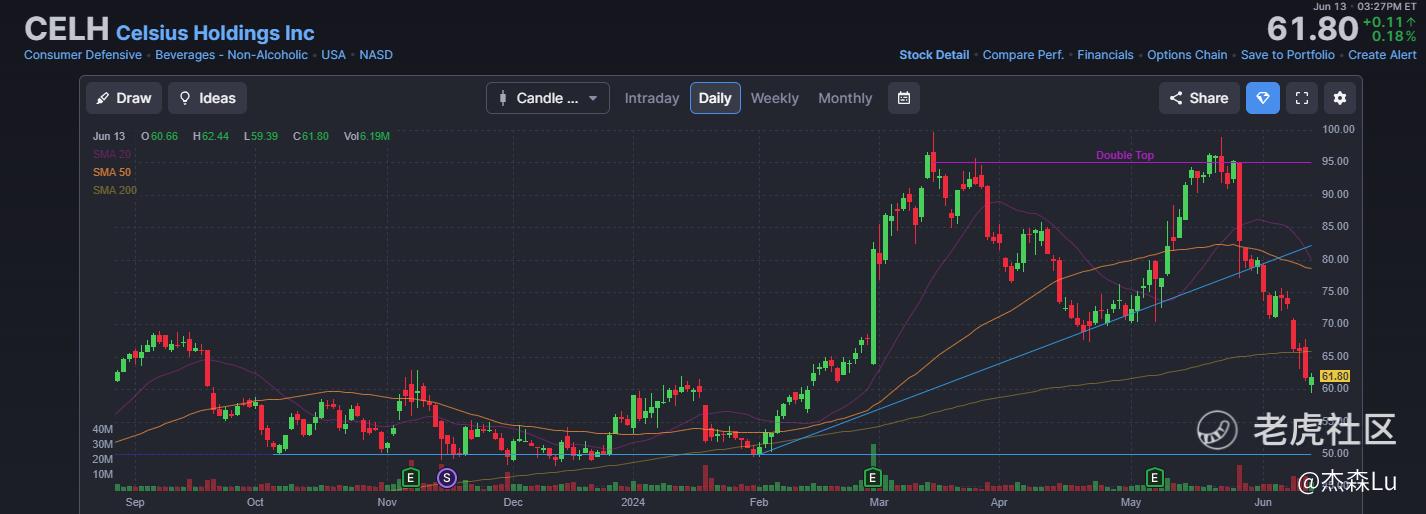
Task: Click the May earnings E marker
Action: 1155,477
